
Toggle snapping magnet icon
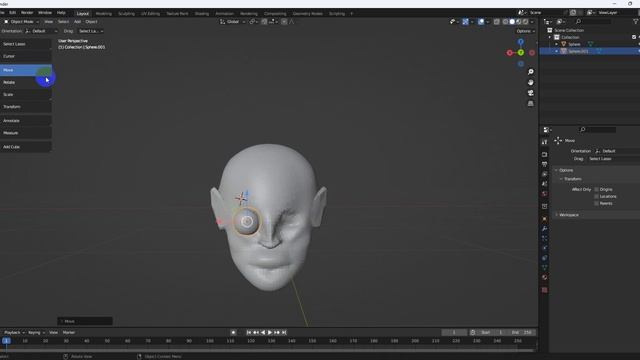coord(264,22)
